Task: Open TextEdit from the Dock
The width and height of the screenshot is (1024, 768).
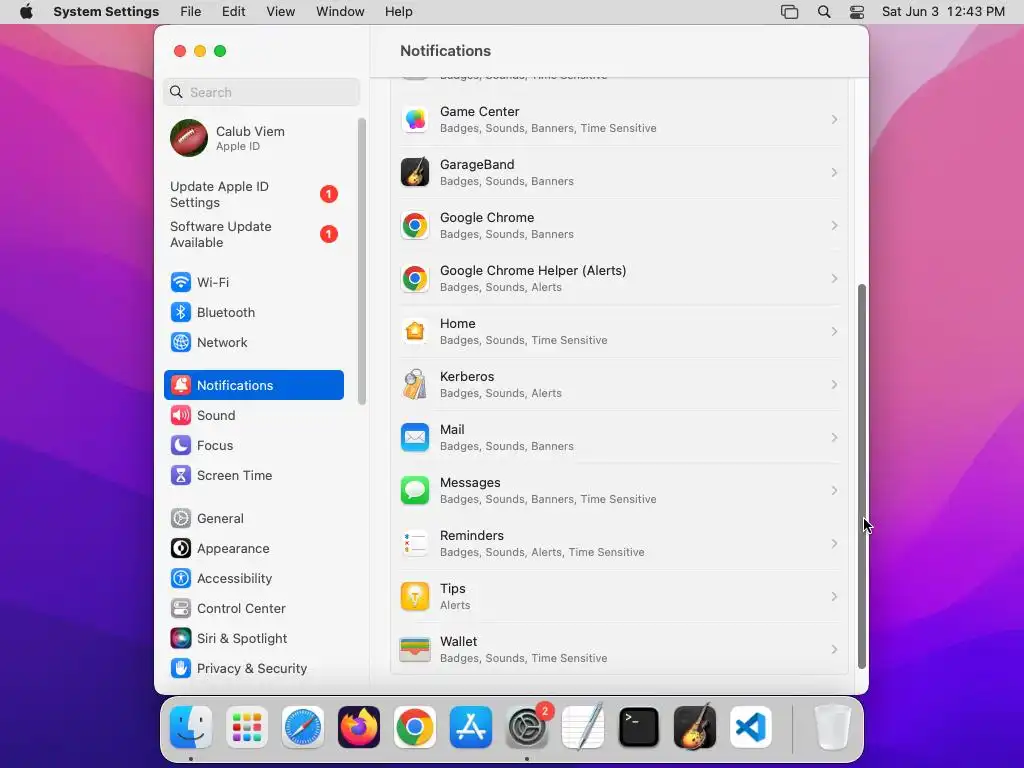Action: (583, 727)
